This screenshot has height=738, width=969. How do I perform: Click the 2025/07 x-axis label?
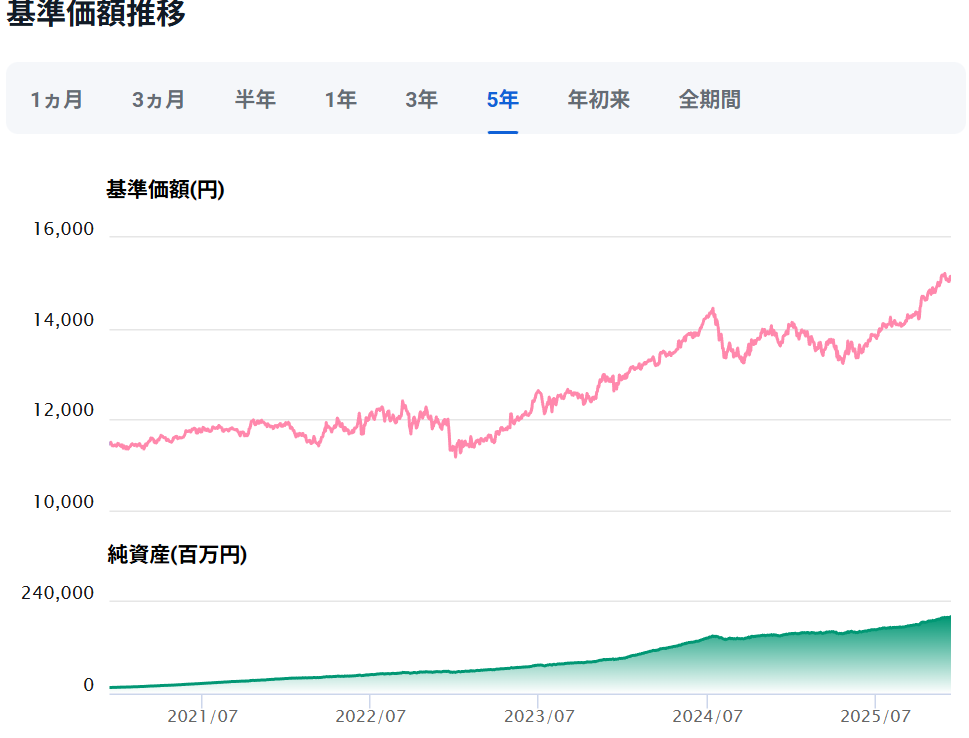[875, 717]
